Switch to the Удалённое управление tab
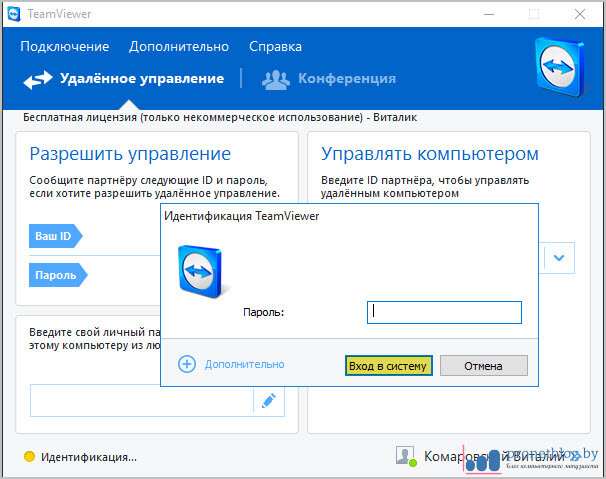This screenshot has height=479, width=606. point(142,78)
